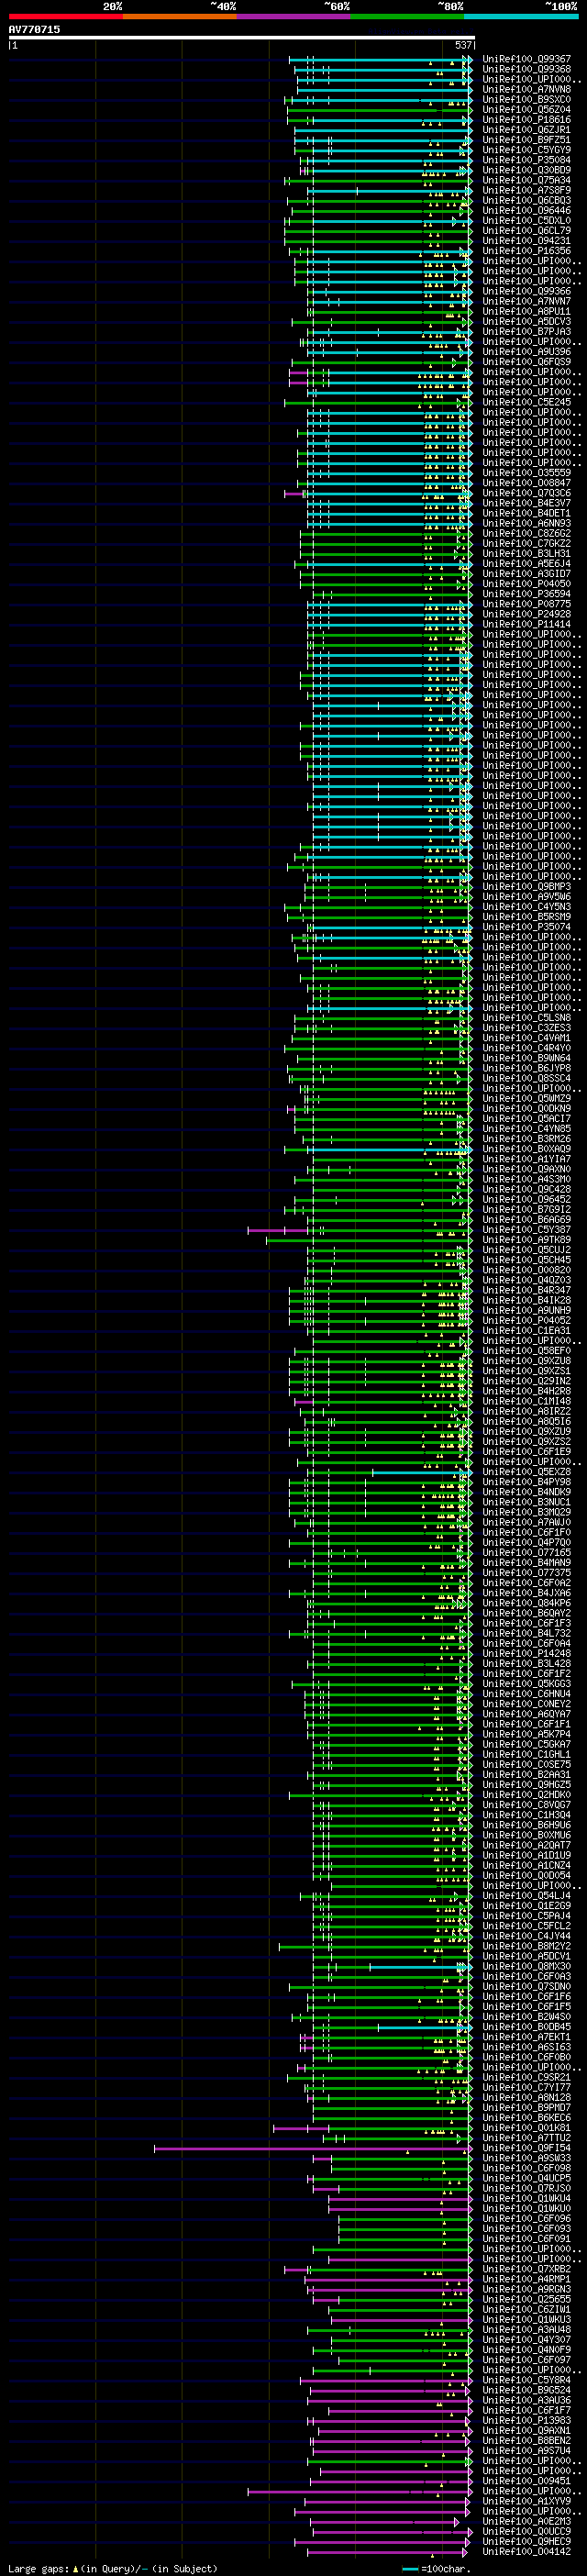Viewport: 587px width, 2576px height.
Task: Select the query label AV770715
Action: (34, 30)
